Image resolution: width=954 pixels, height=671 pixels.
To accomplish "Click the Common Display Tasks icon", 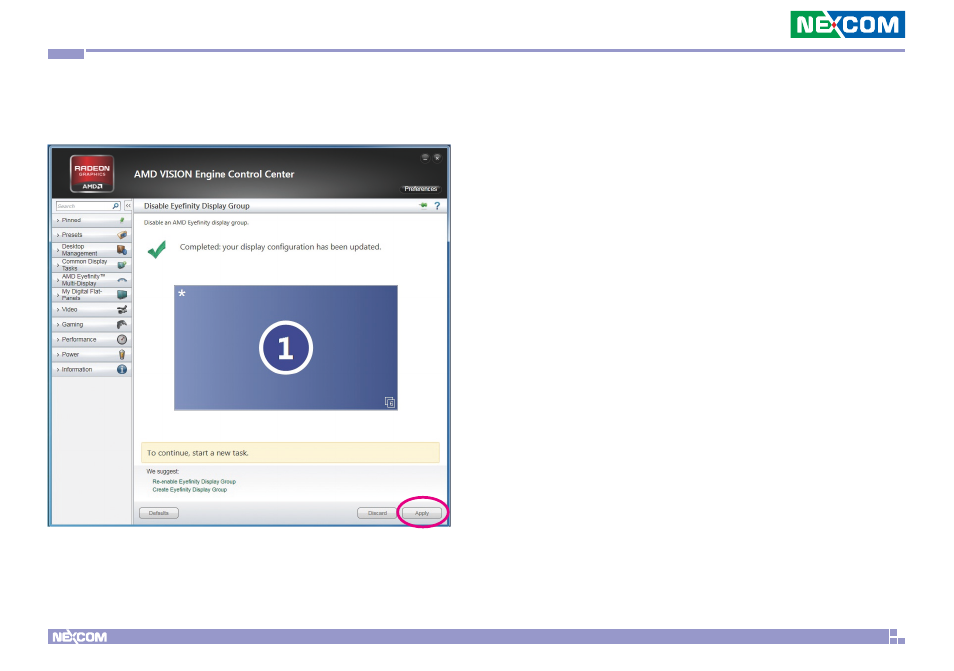I will click(x=122, y=265).
